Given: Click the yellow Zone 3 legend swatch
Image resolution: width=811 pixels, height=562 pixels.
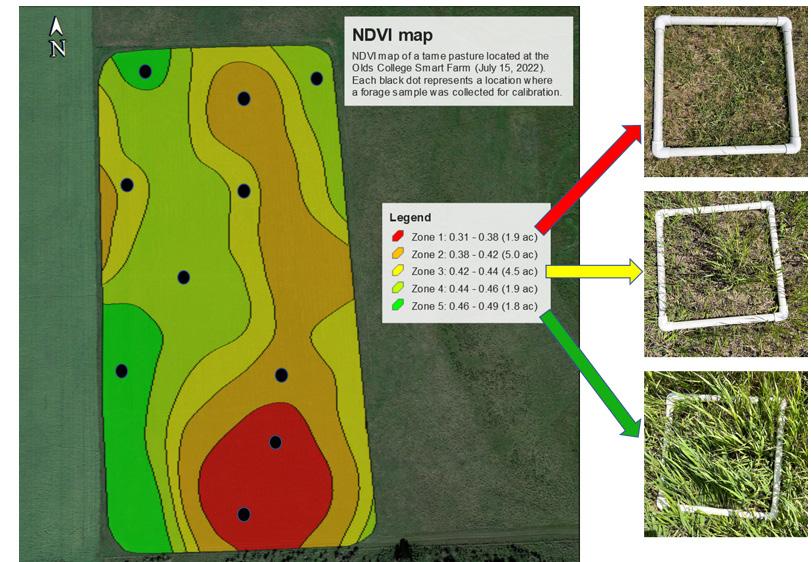Looking at the screenshot, I should click(398, 270).
